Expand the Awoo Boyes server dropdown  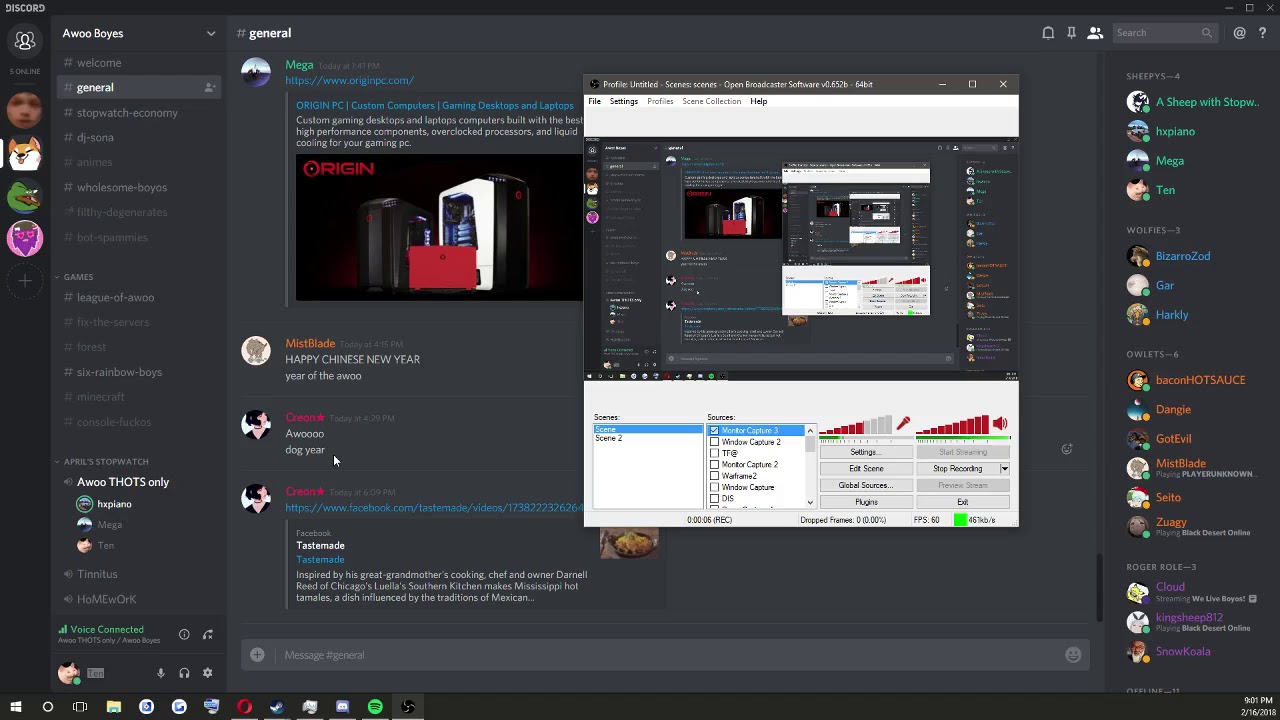(x=210, y=33)
